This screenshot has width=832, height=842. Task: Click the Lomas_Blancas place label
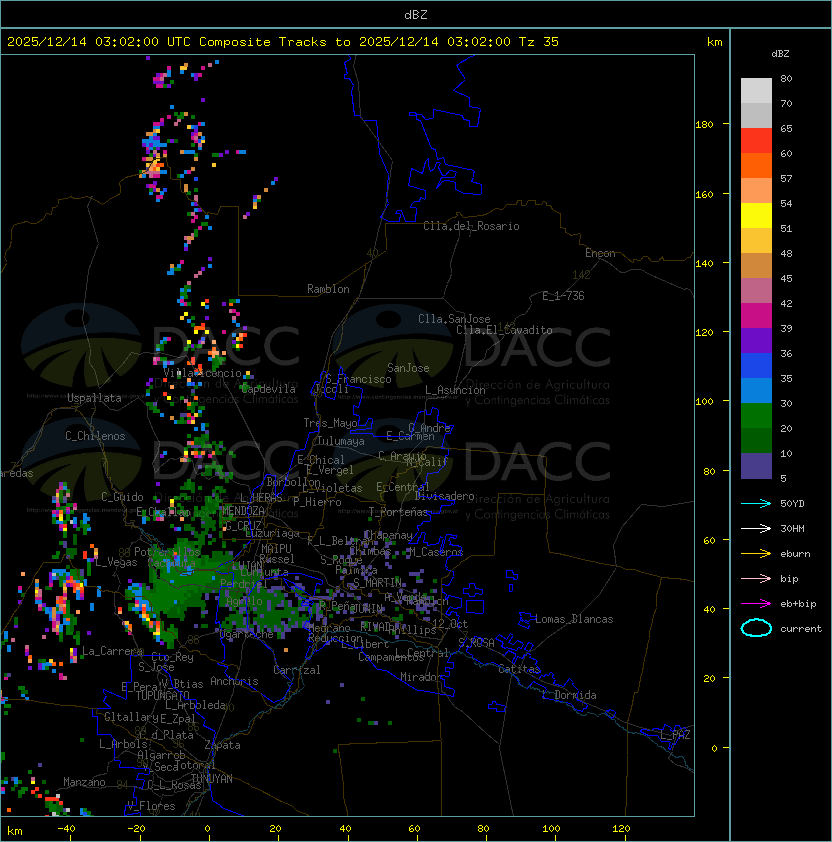pyautogui.click(x=574, y=619)
